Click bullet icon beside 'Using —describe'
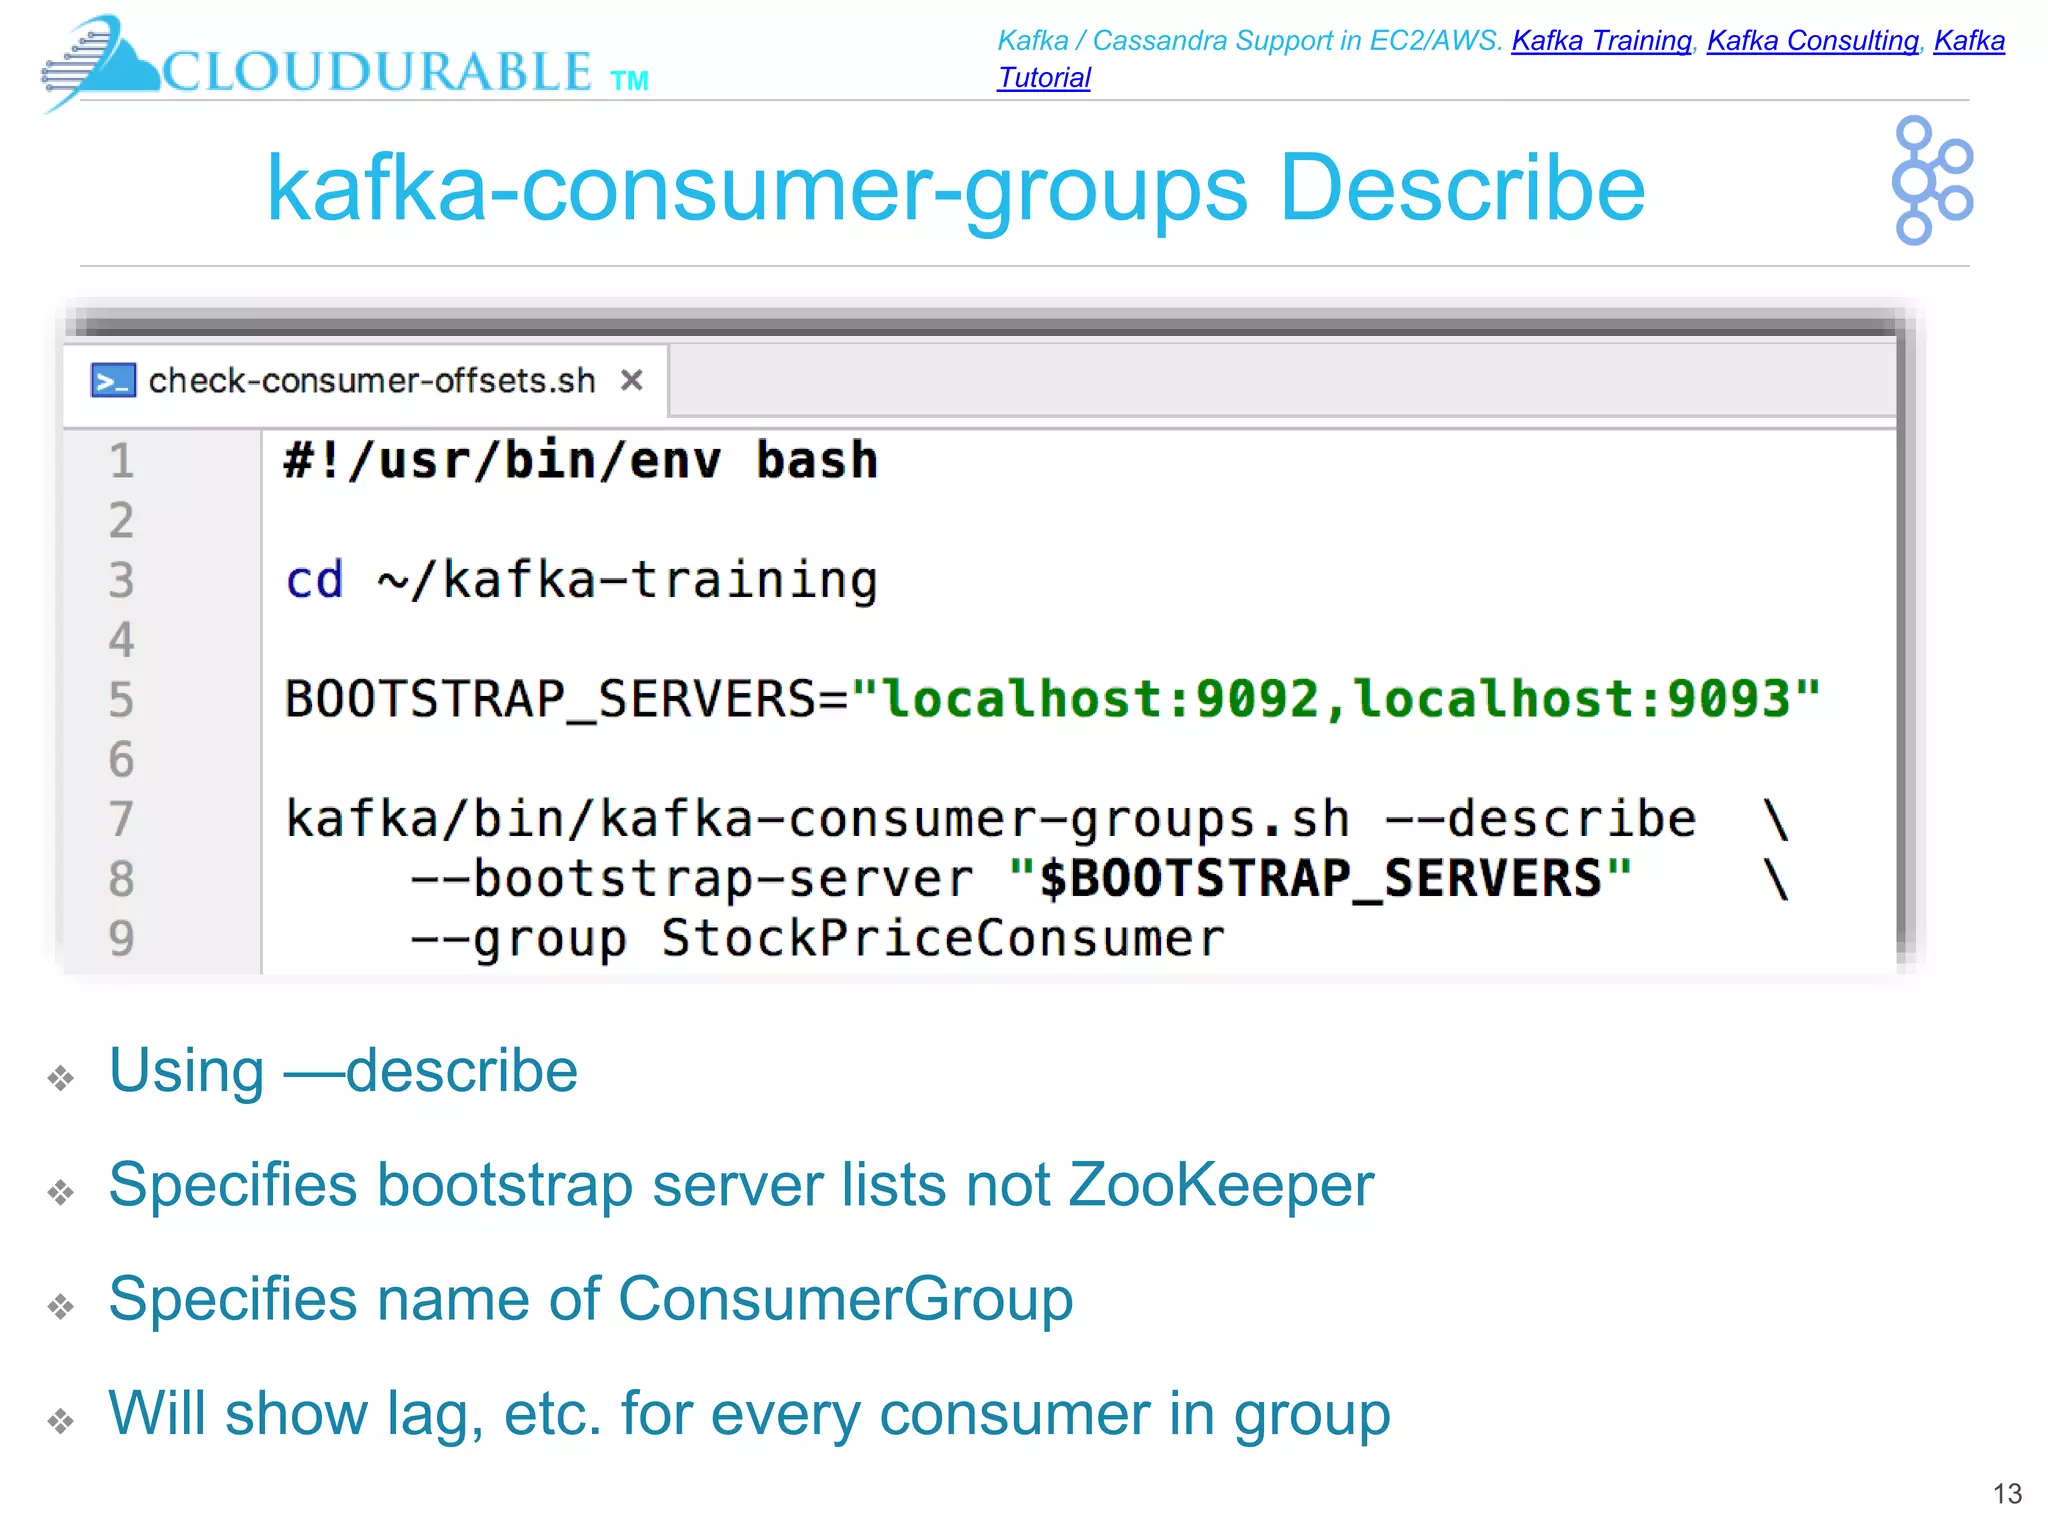This screenshot has width=2048, height=1536. coord(61,1077)
